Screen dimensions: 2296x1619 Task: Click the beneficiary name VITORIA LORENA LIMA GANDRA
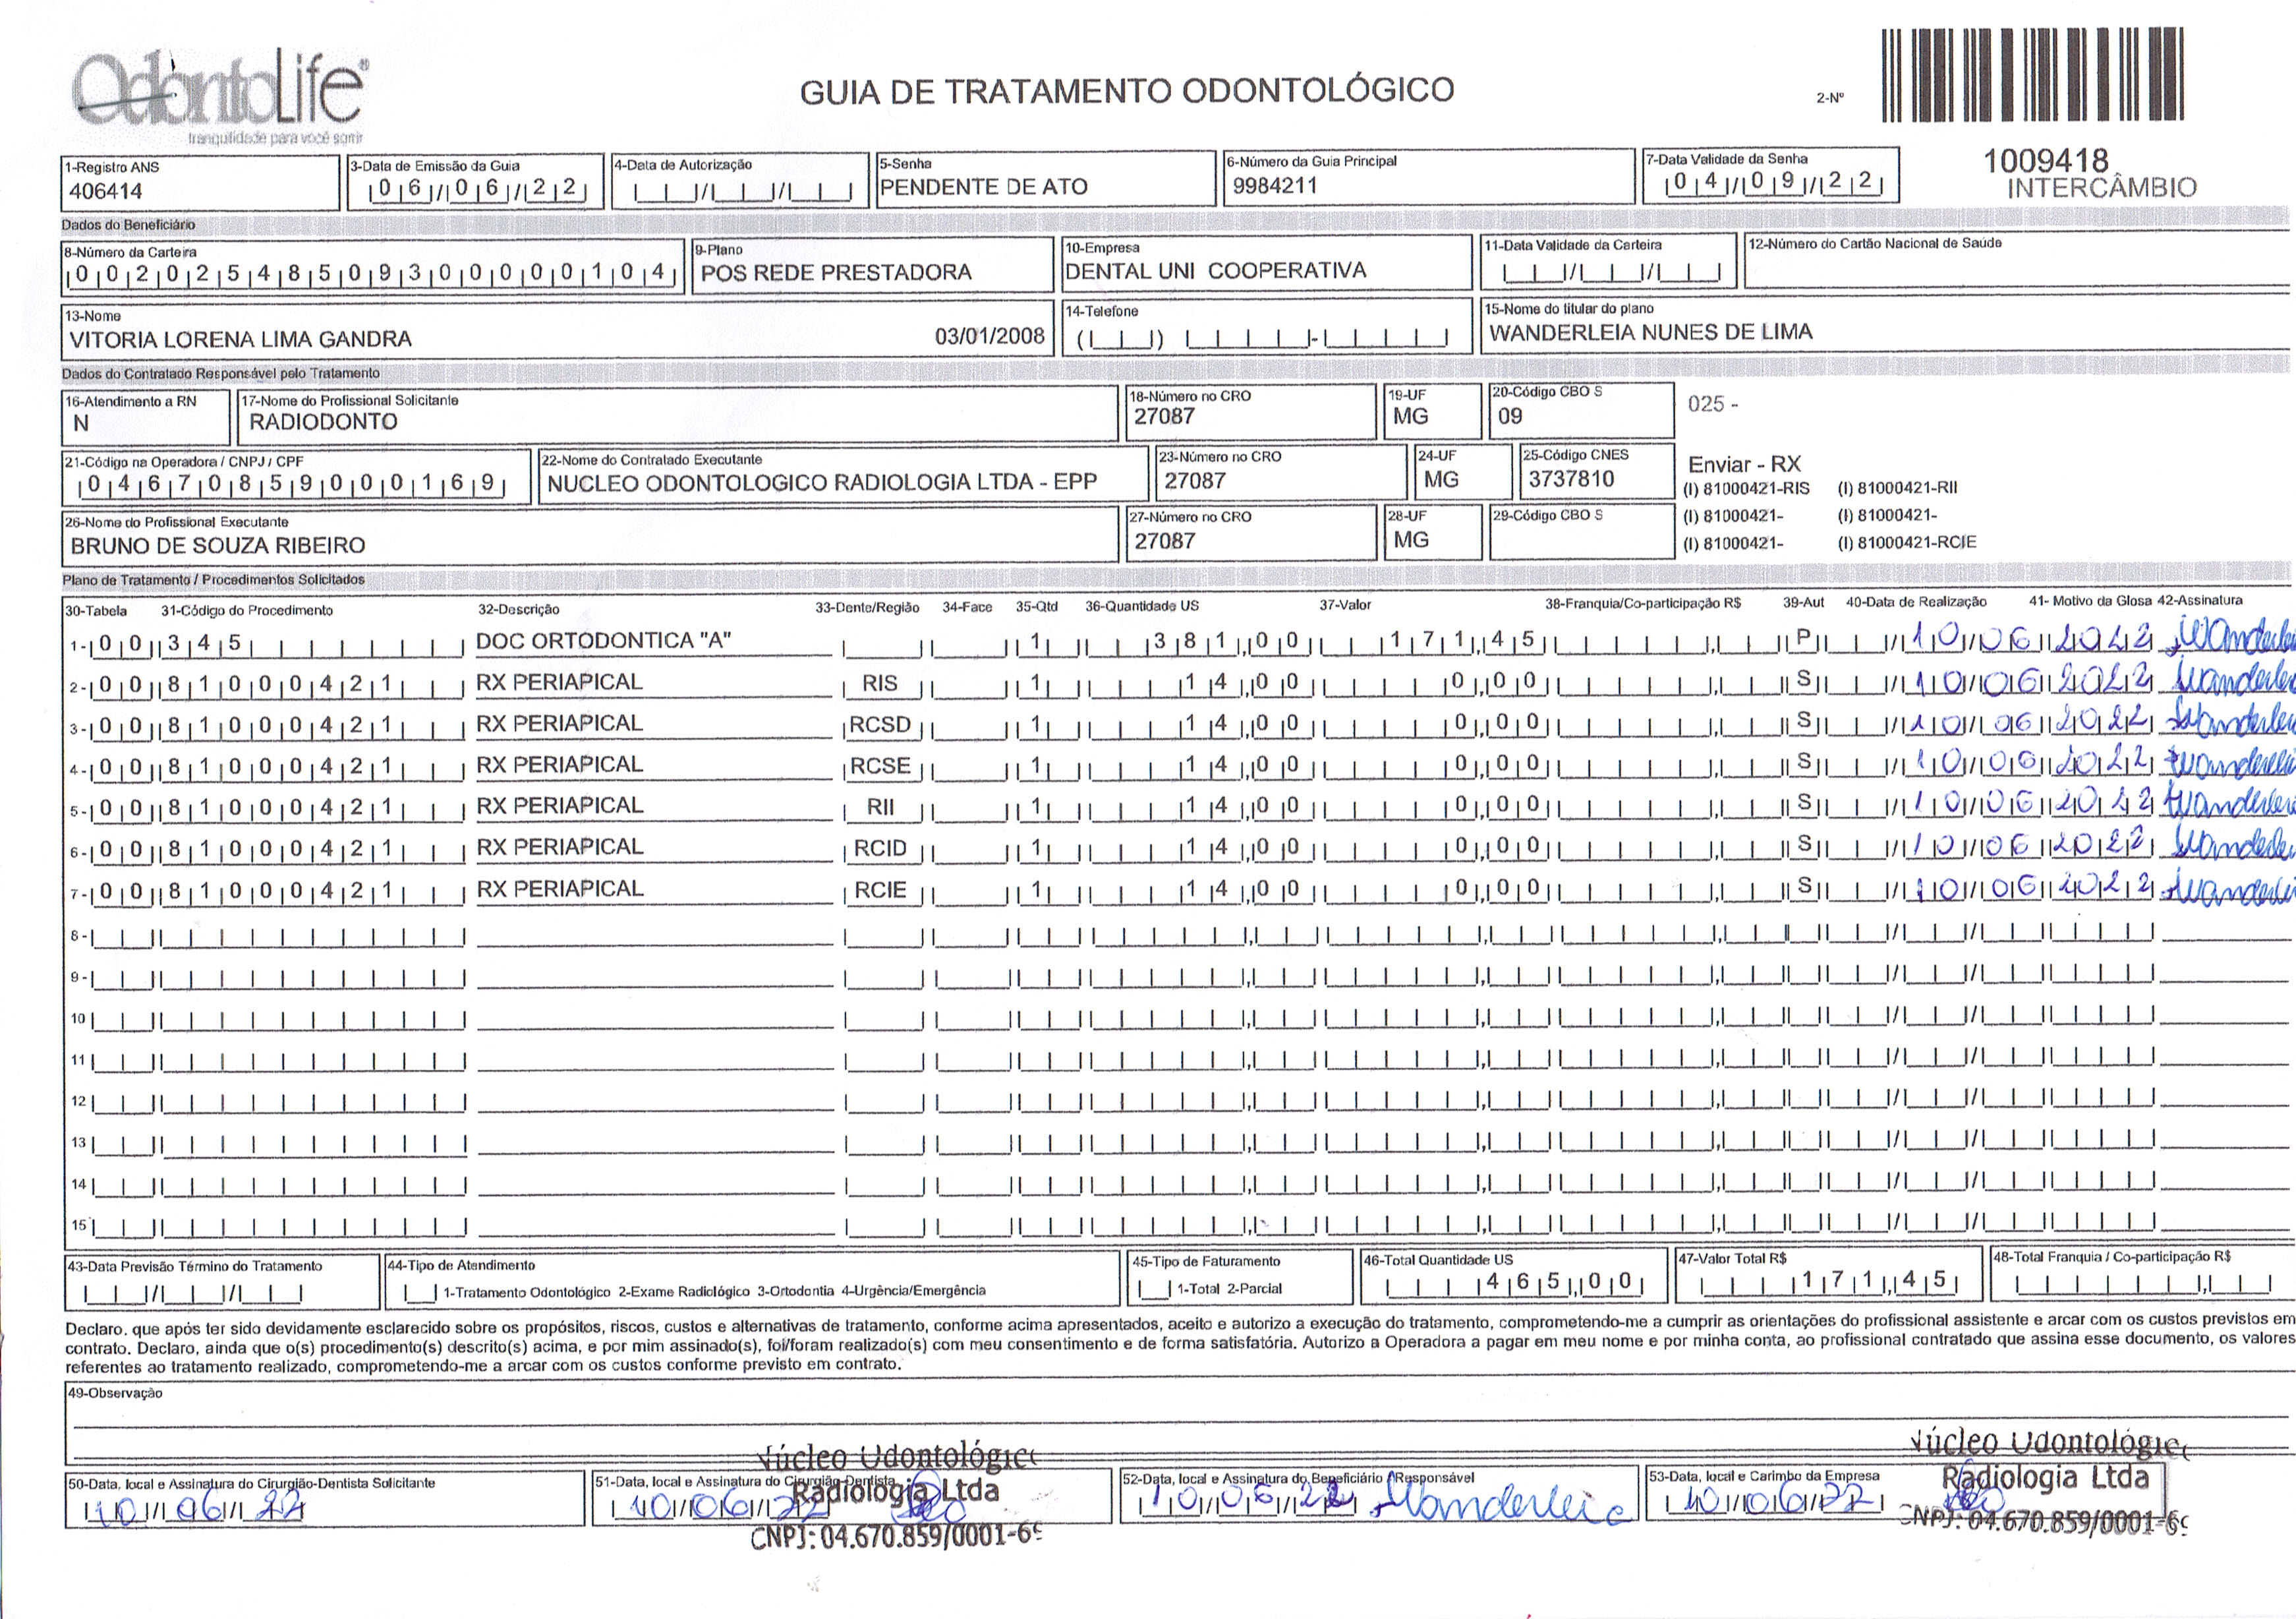[x=241, y=339]
